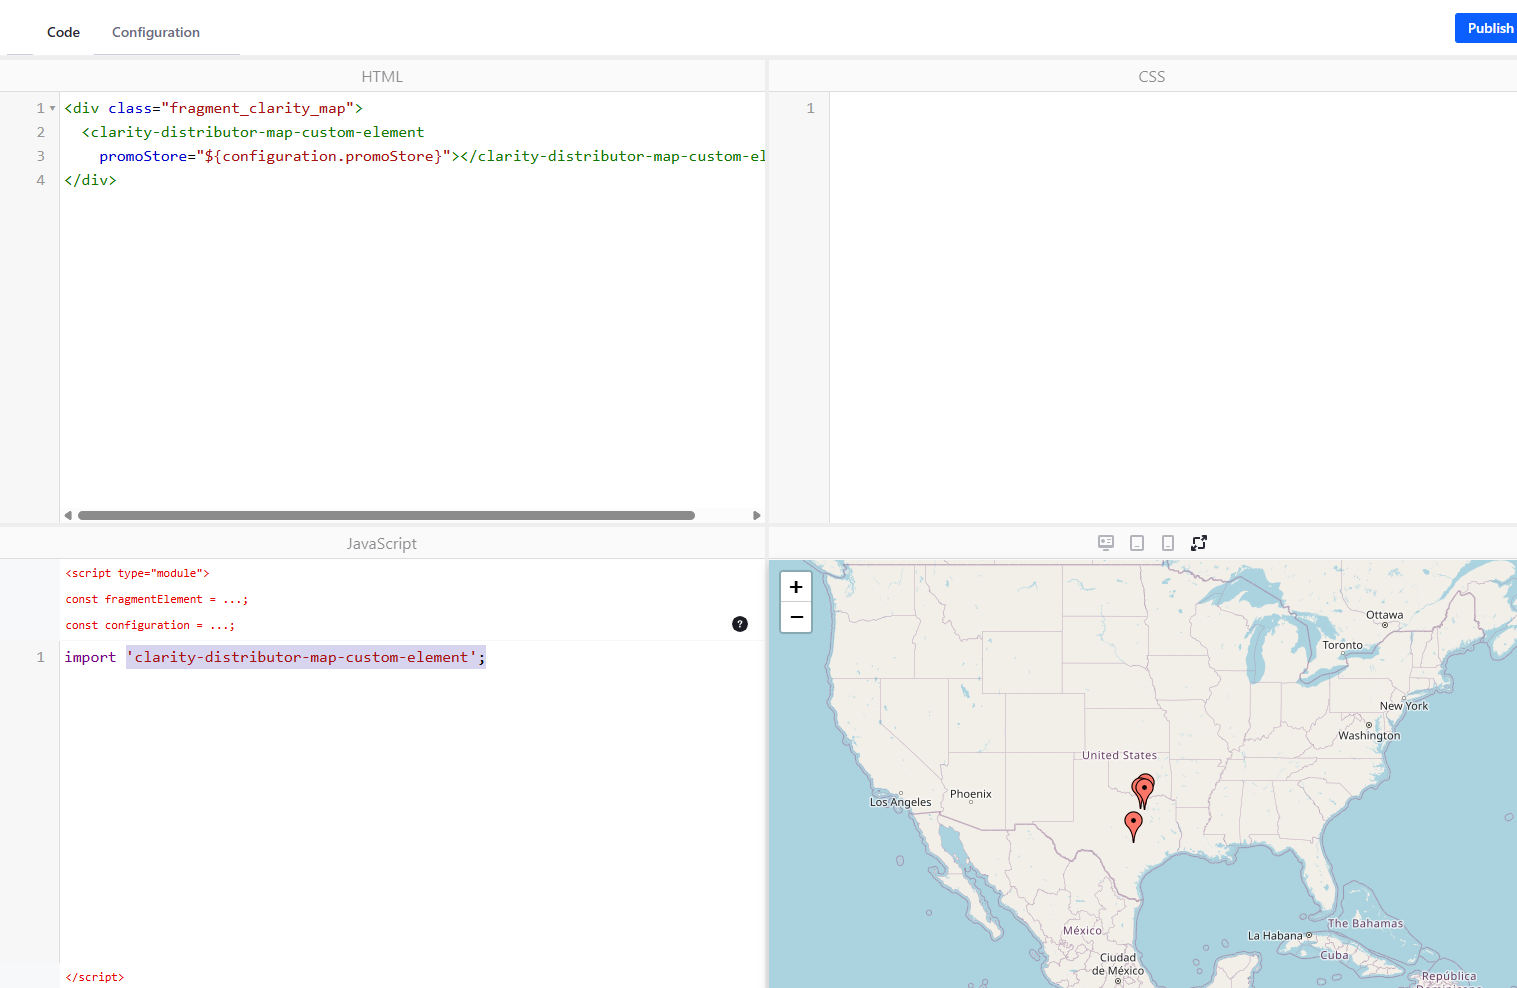This screenshot has width=1517, height=988.
Task: Click the promoStore attribute name
Action: [x=143, y=156]
